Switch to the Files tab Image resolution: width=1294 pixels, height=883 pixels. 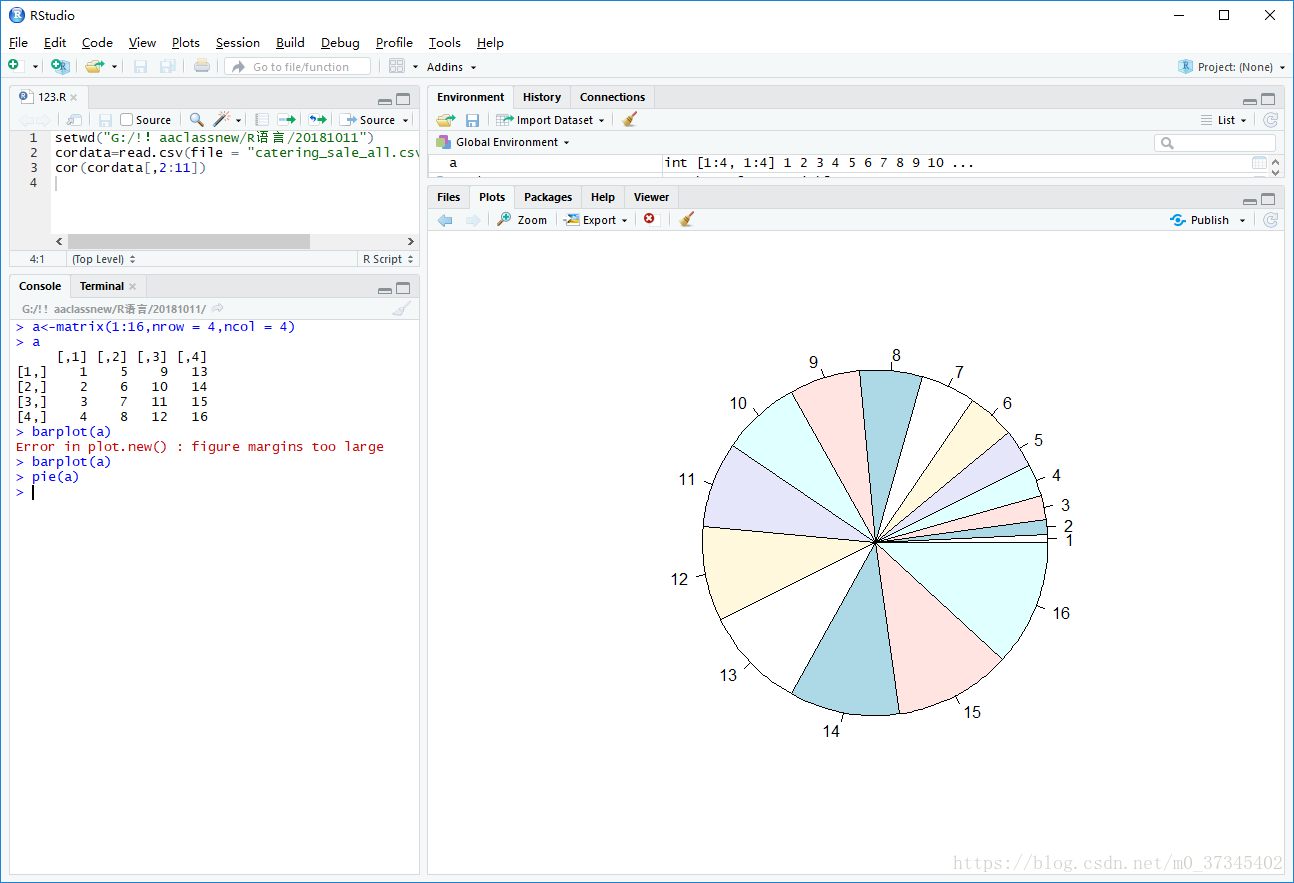click(449, 197)
